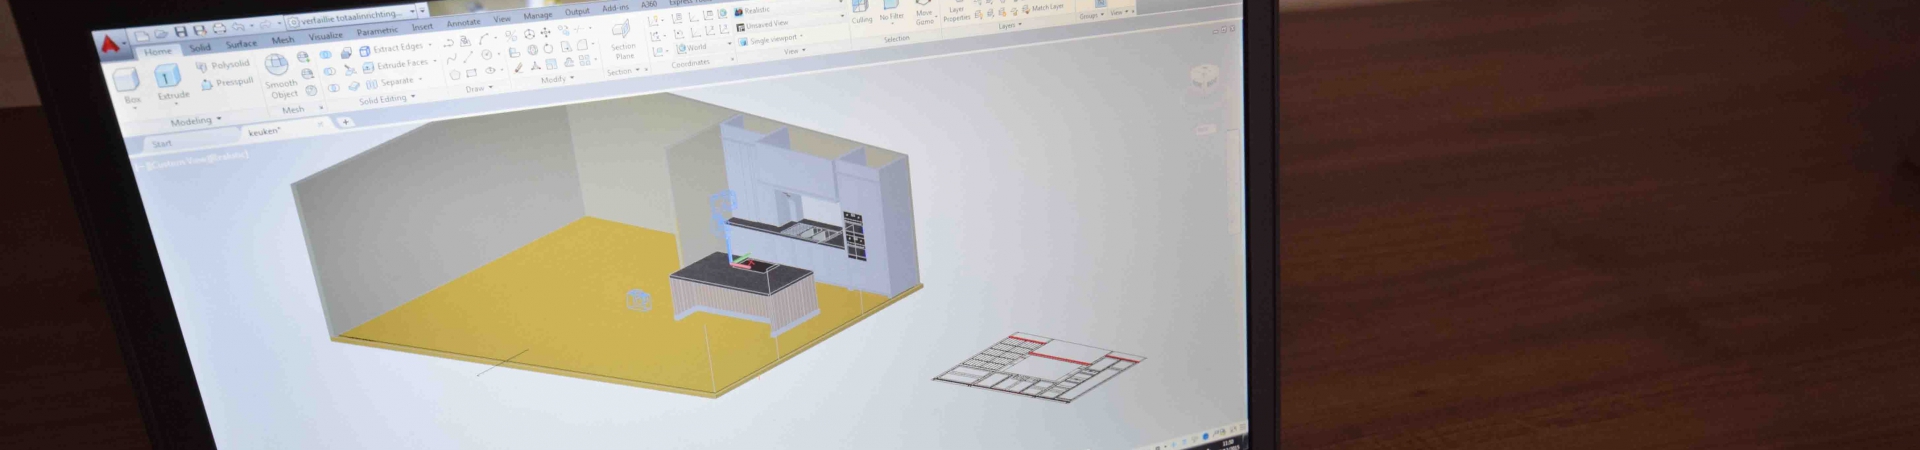The width and height of the screenshot is (1920, 450).
Task: Select the Extrude tool
Action: (x=169, y=83)
